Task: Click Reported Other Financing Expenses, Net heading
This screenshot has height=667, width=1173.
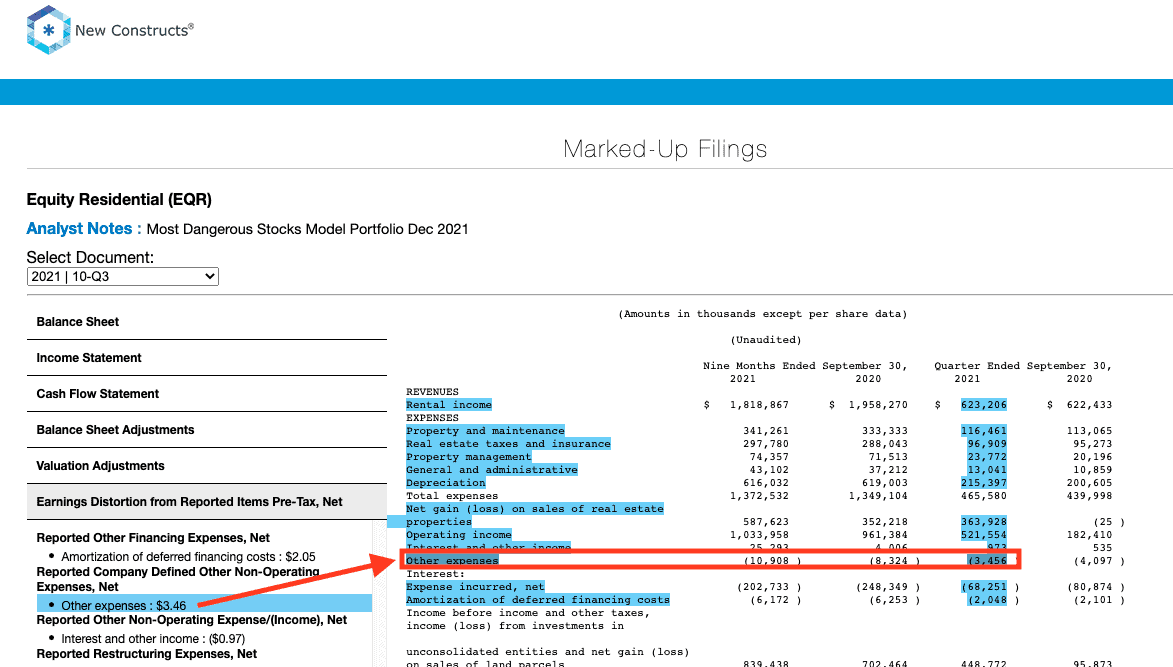Action: 153,538
